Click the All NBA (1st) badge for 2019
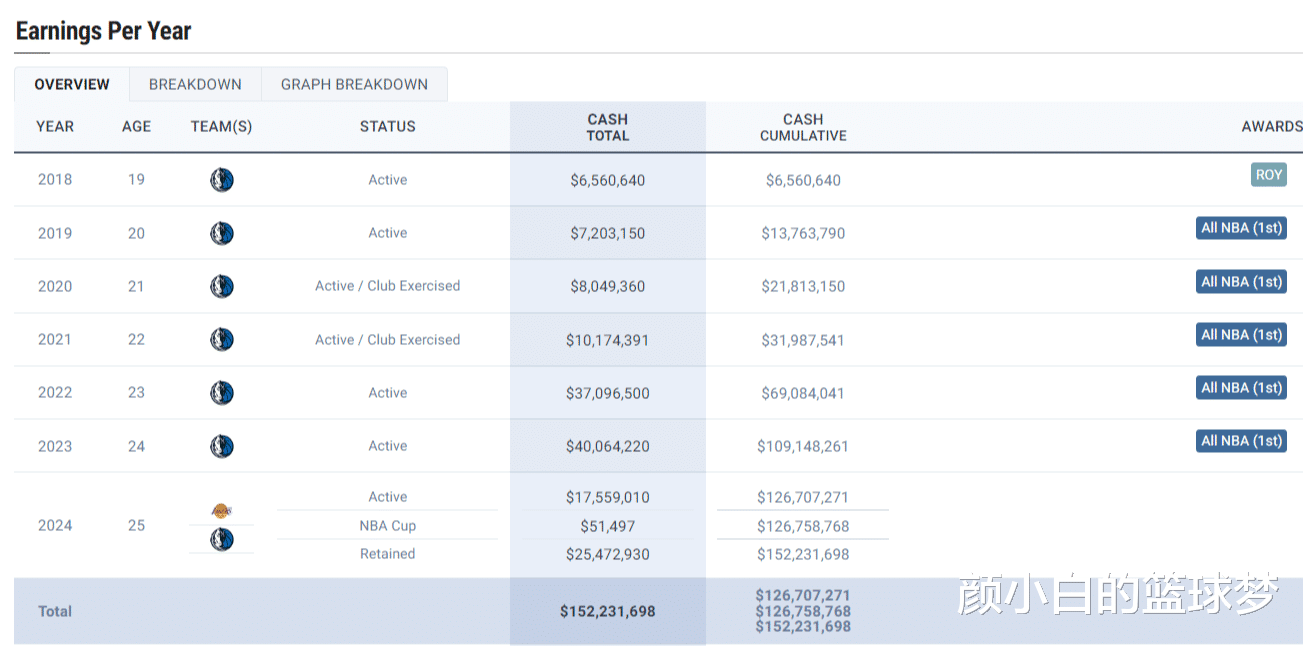The image size is (1303, 646). 1241,228
